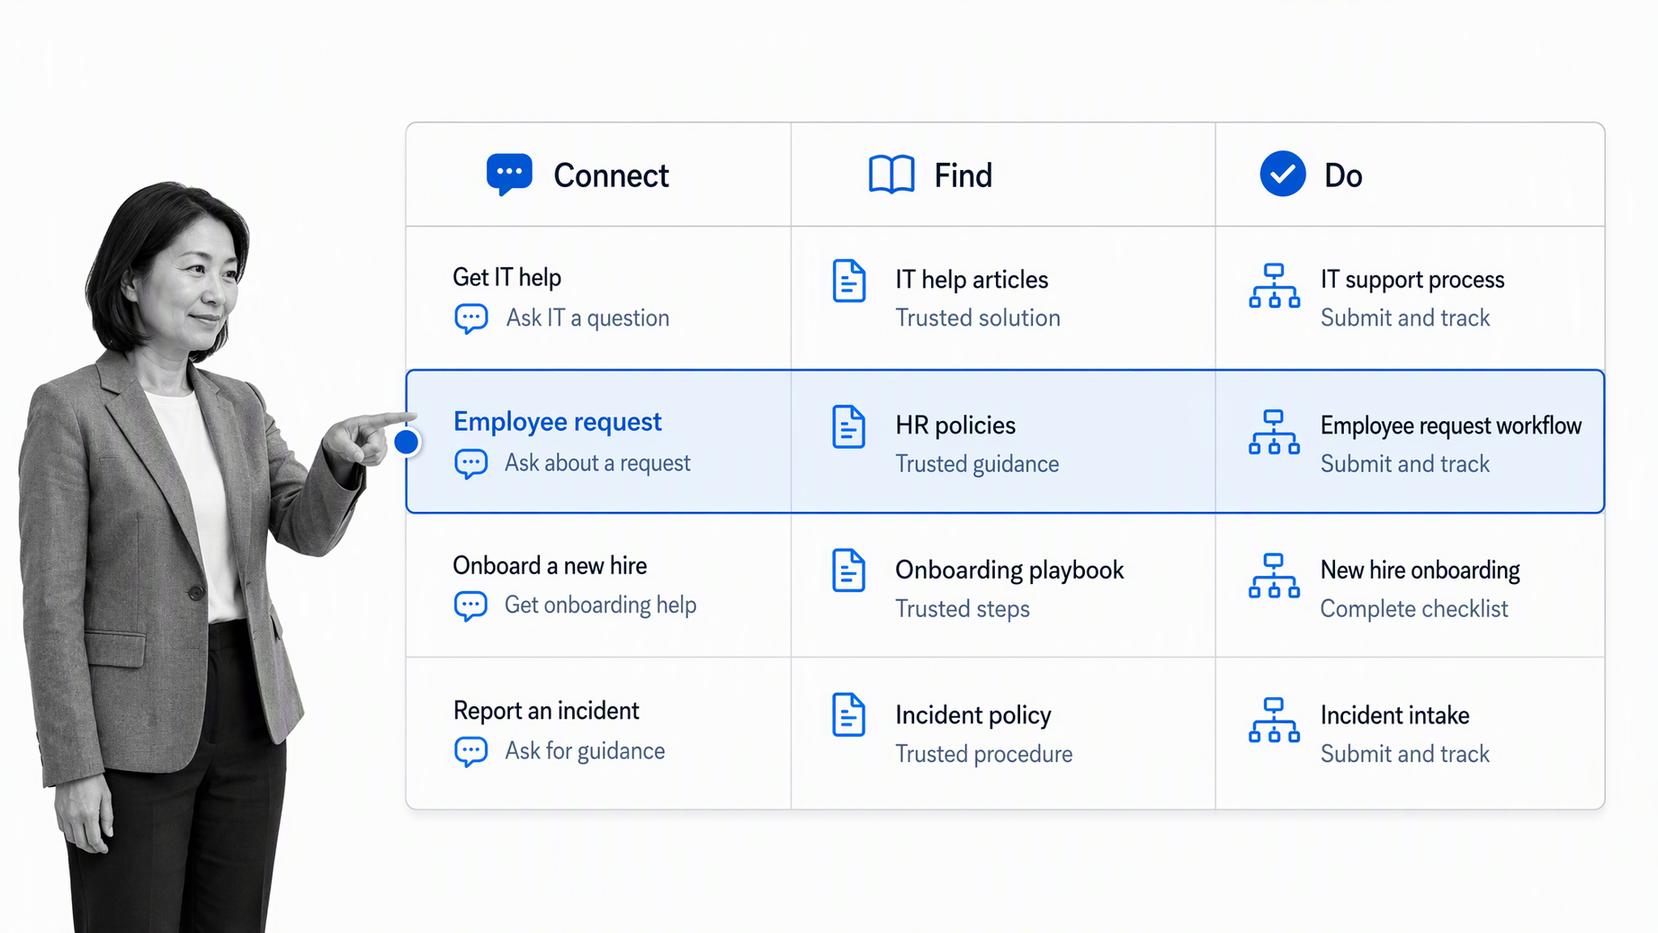Screen dimensions: 1658x933
Task: Click the Ask about a request text
Action: pyautogui.click(x=597, y=463)
